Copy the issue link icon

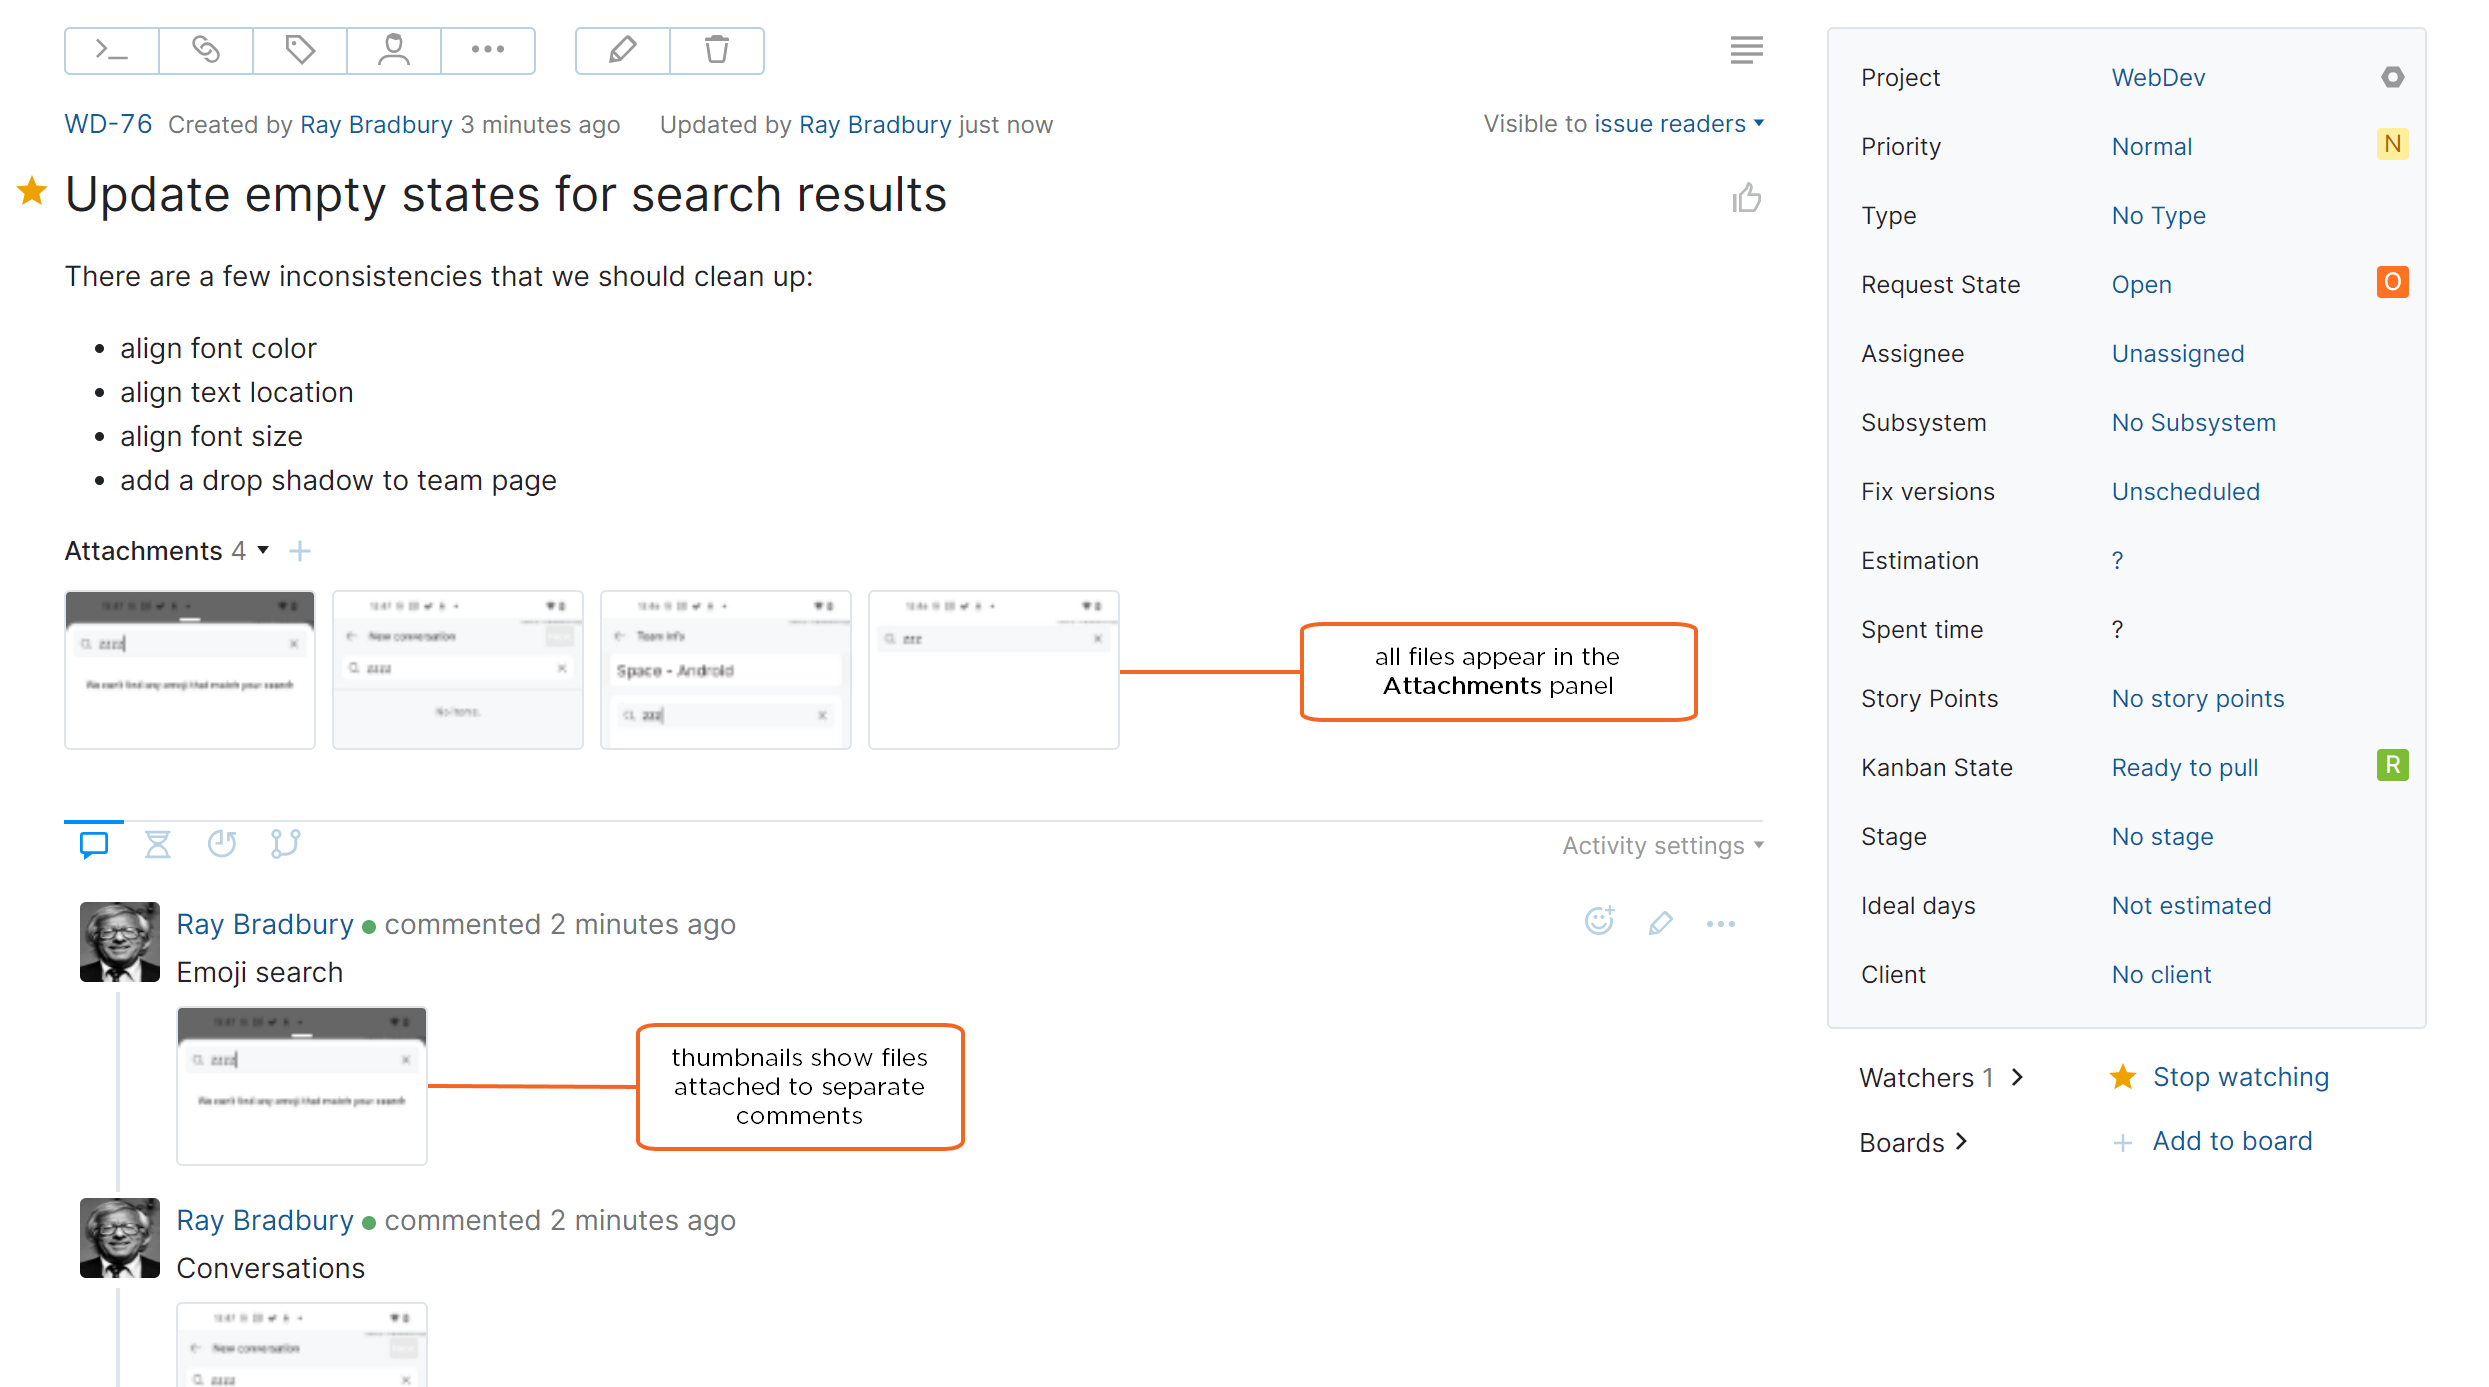click(205, 50)
